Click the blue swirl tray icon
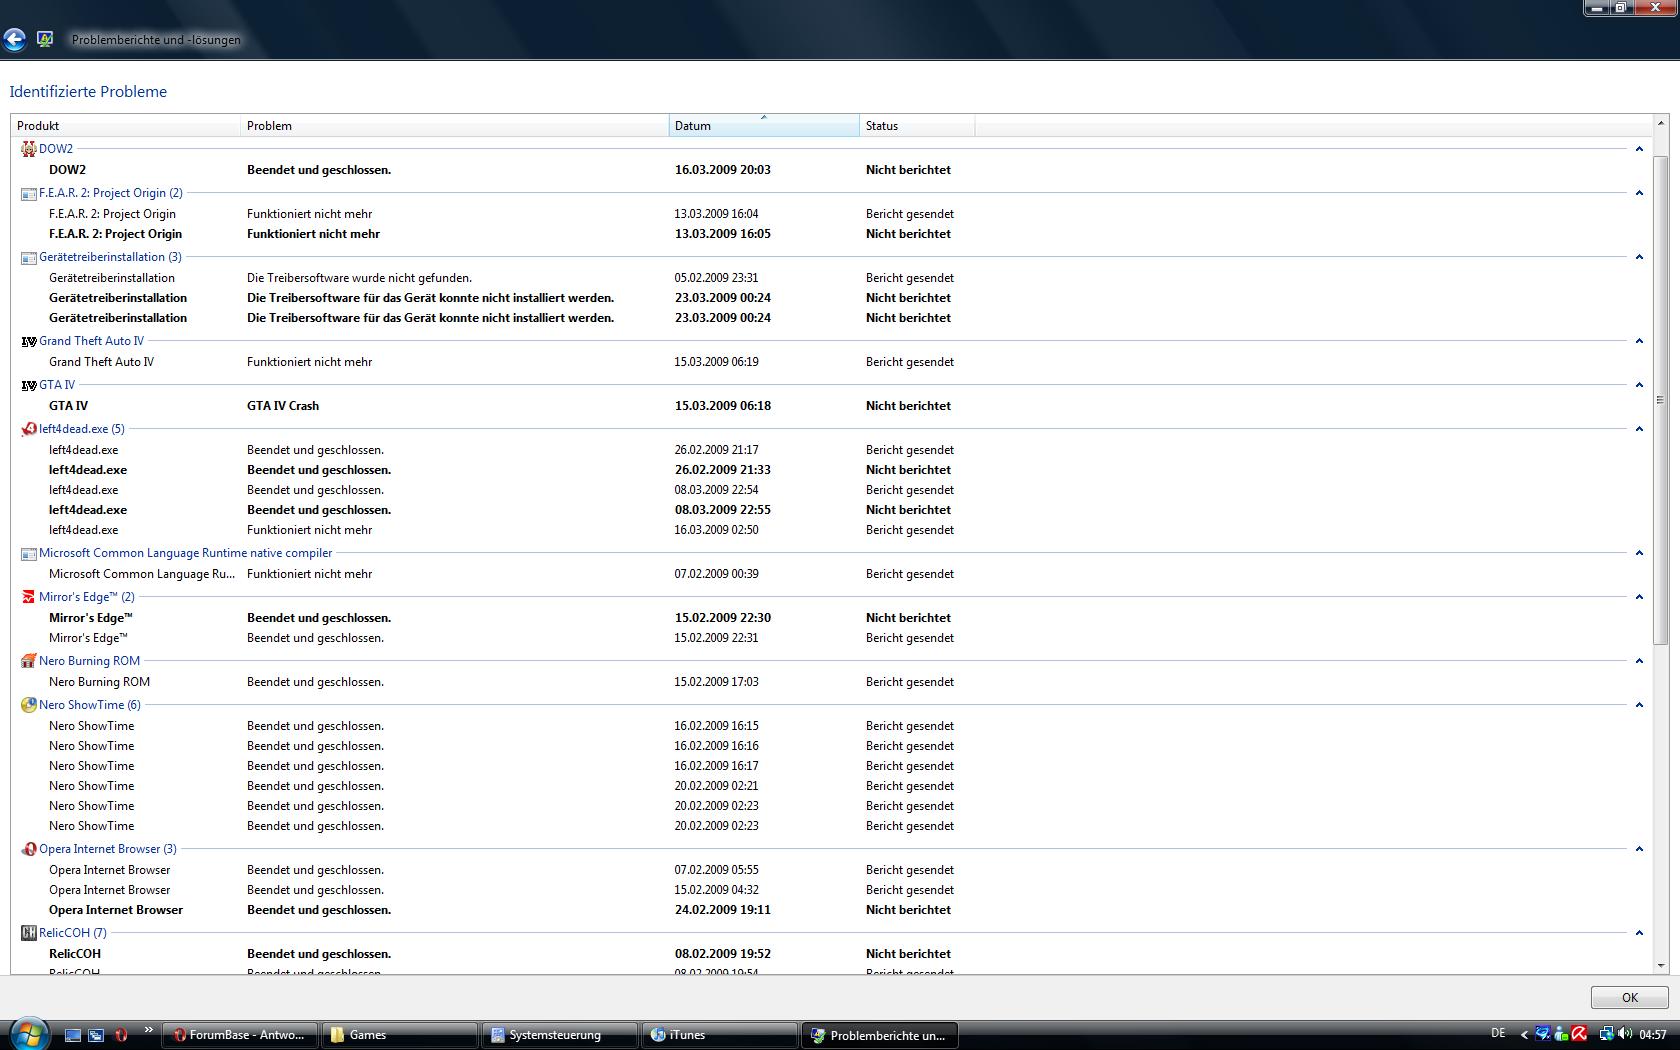 (1543, 1034)
